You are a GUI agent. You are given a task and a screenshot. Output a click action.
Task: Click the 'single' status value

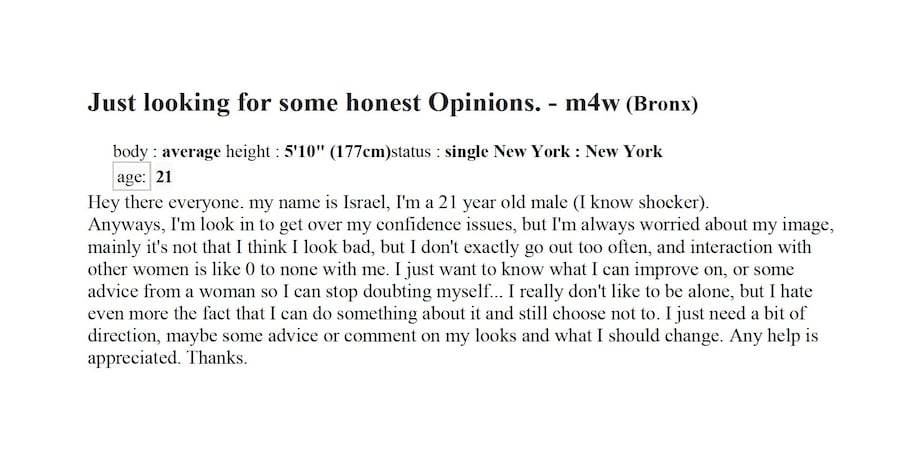tap(468, 152)
